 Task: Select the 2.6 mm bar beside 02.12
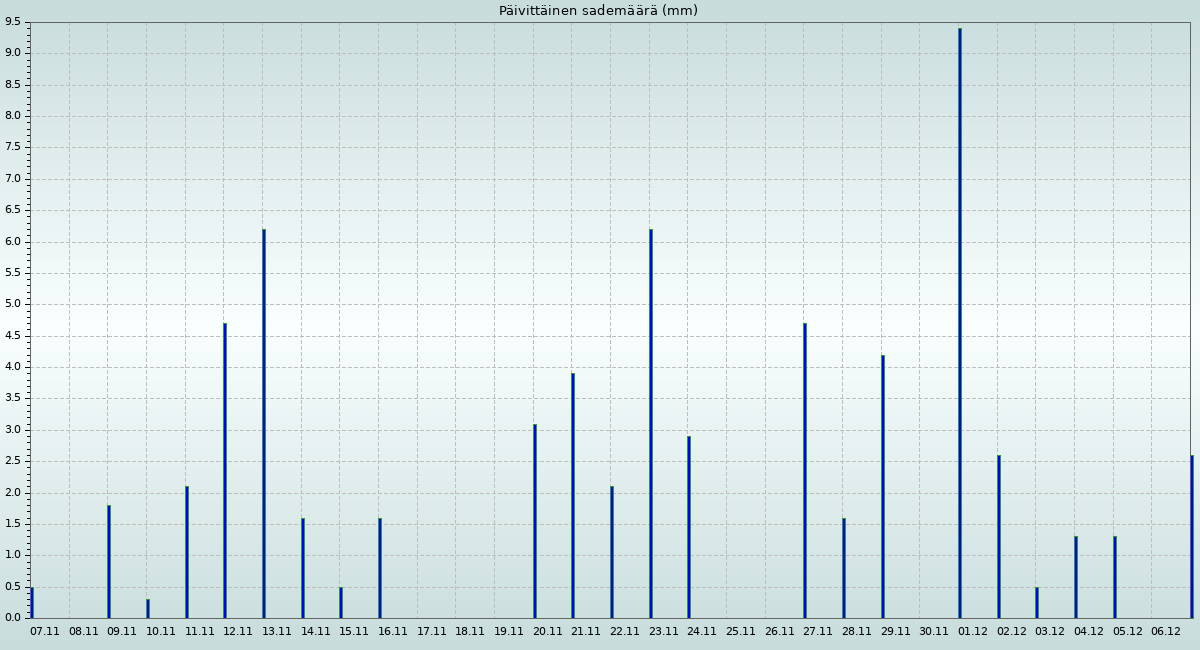pyautogui.click(x=998, y=536)
